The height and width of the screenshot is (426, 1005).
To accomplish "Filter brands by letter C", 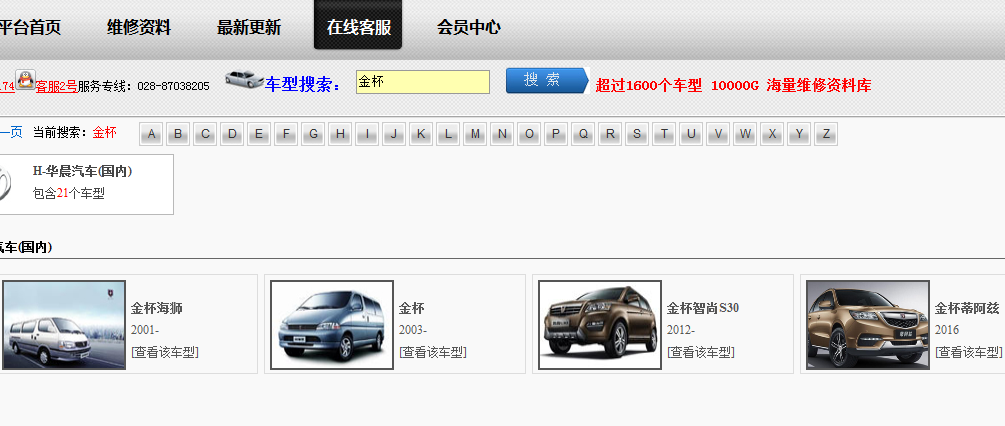I will [x=205, y=135].
